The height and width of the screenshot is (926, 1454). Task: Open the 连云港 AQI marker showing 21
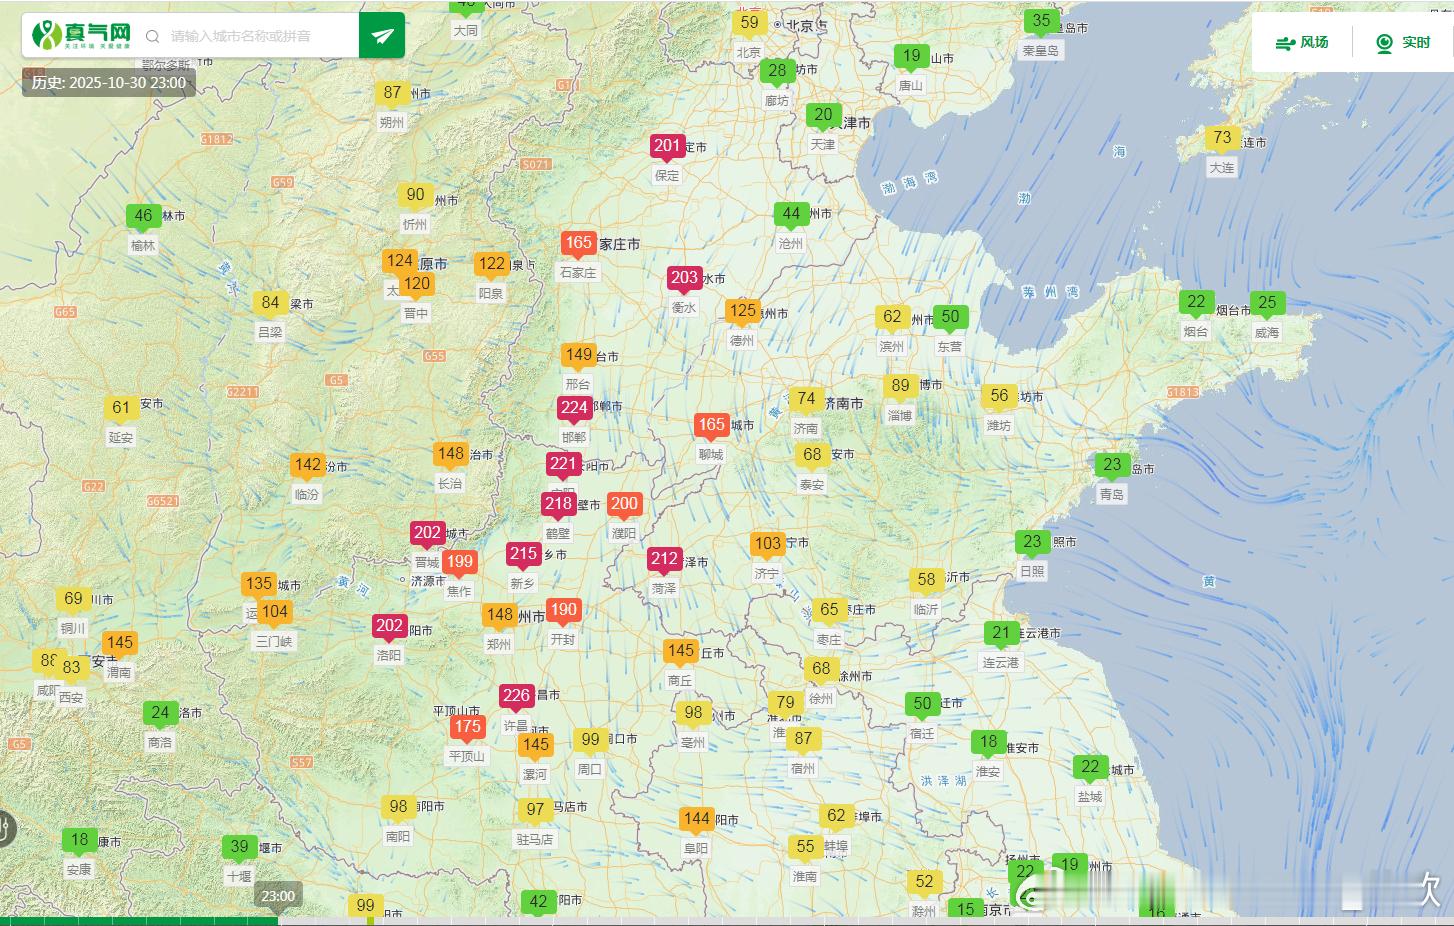click(1001, 634)
